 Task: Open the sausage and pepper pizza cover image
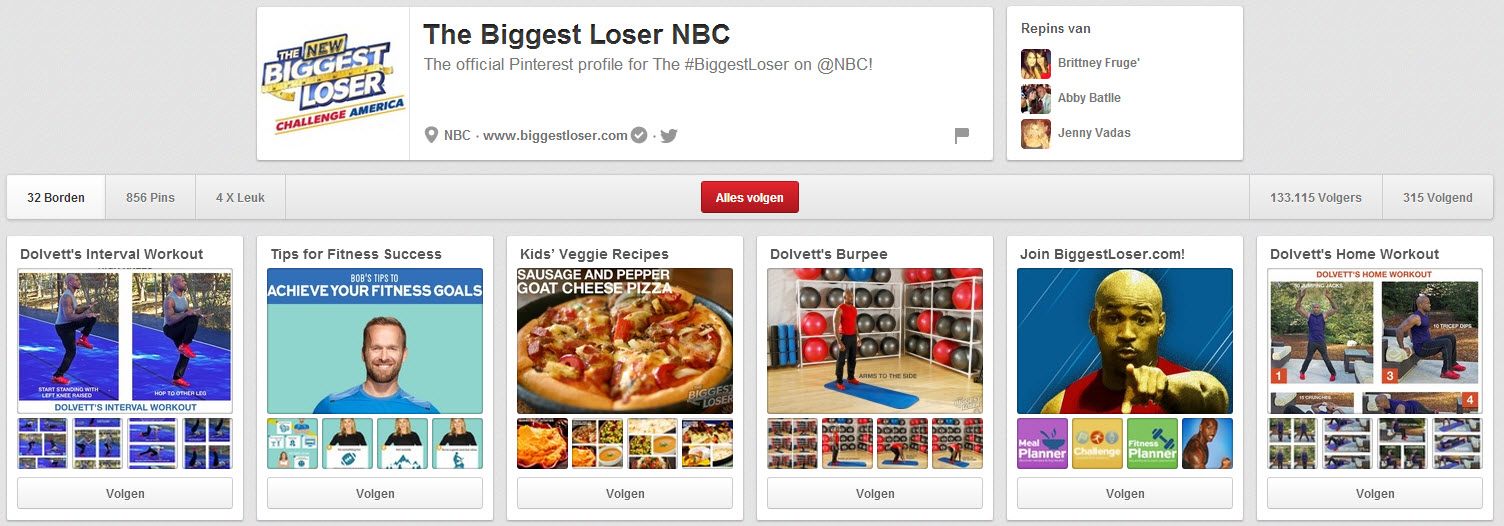(x=625, y=341)
